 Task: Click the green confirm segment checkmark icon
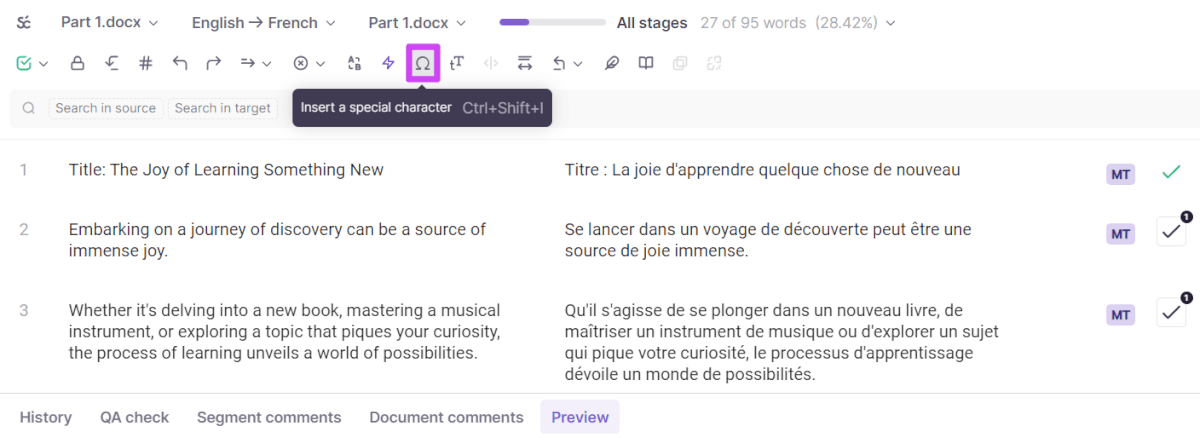pos(24,63)
